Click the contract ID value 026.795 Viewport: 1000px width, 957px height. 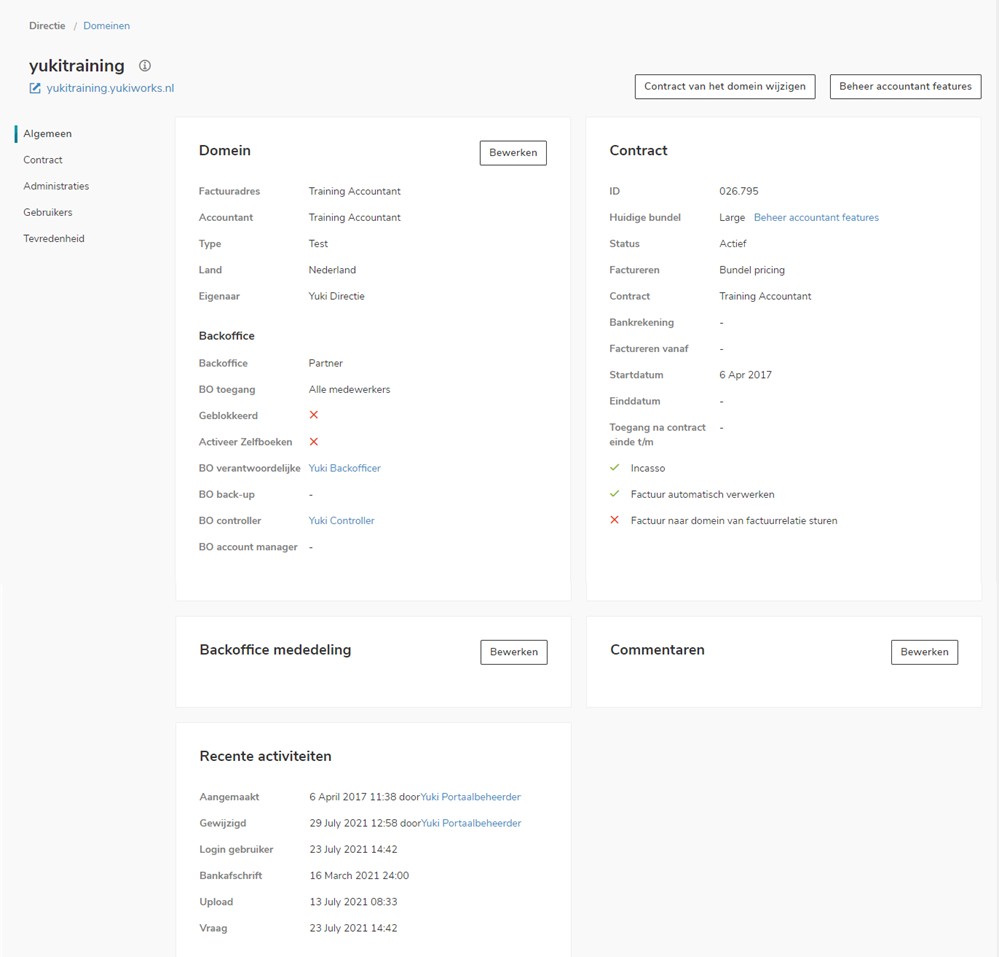739,191
